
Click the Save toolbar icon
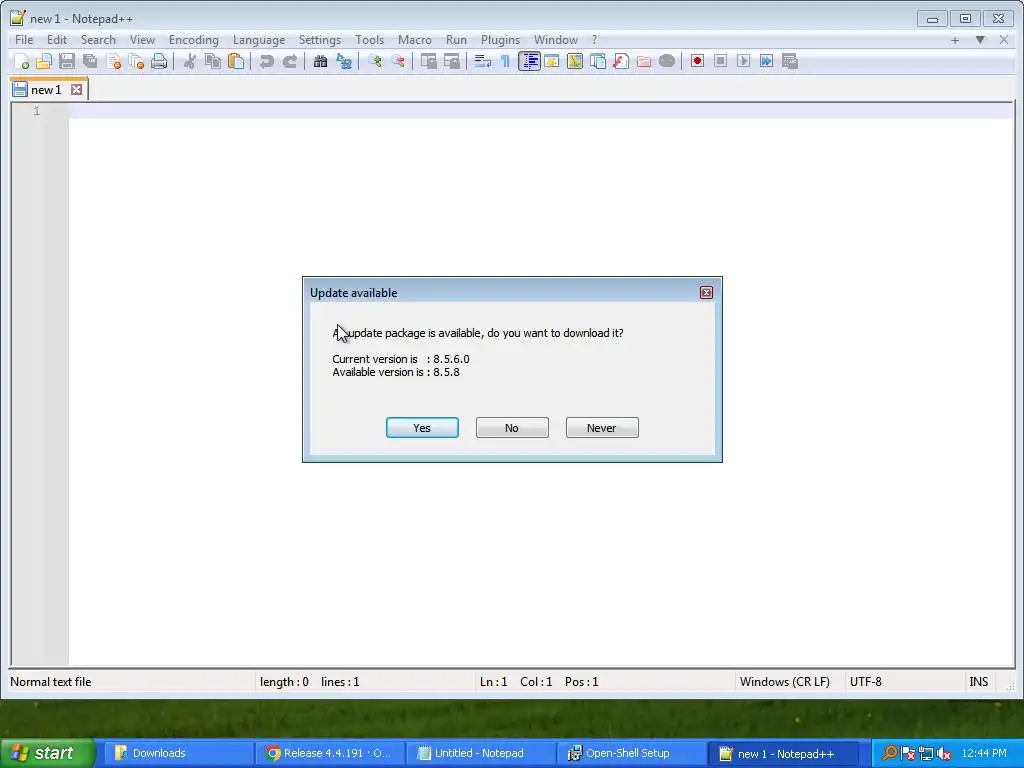67,61
